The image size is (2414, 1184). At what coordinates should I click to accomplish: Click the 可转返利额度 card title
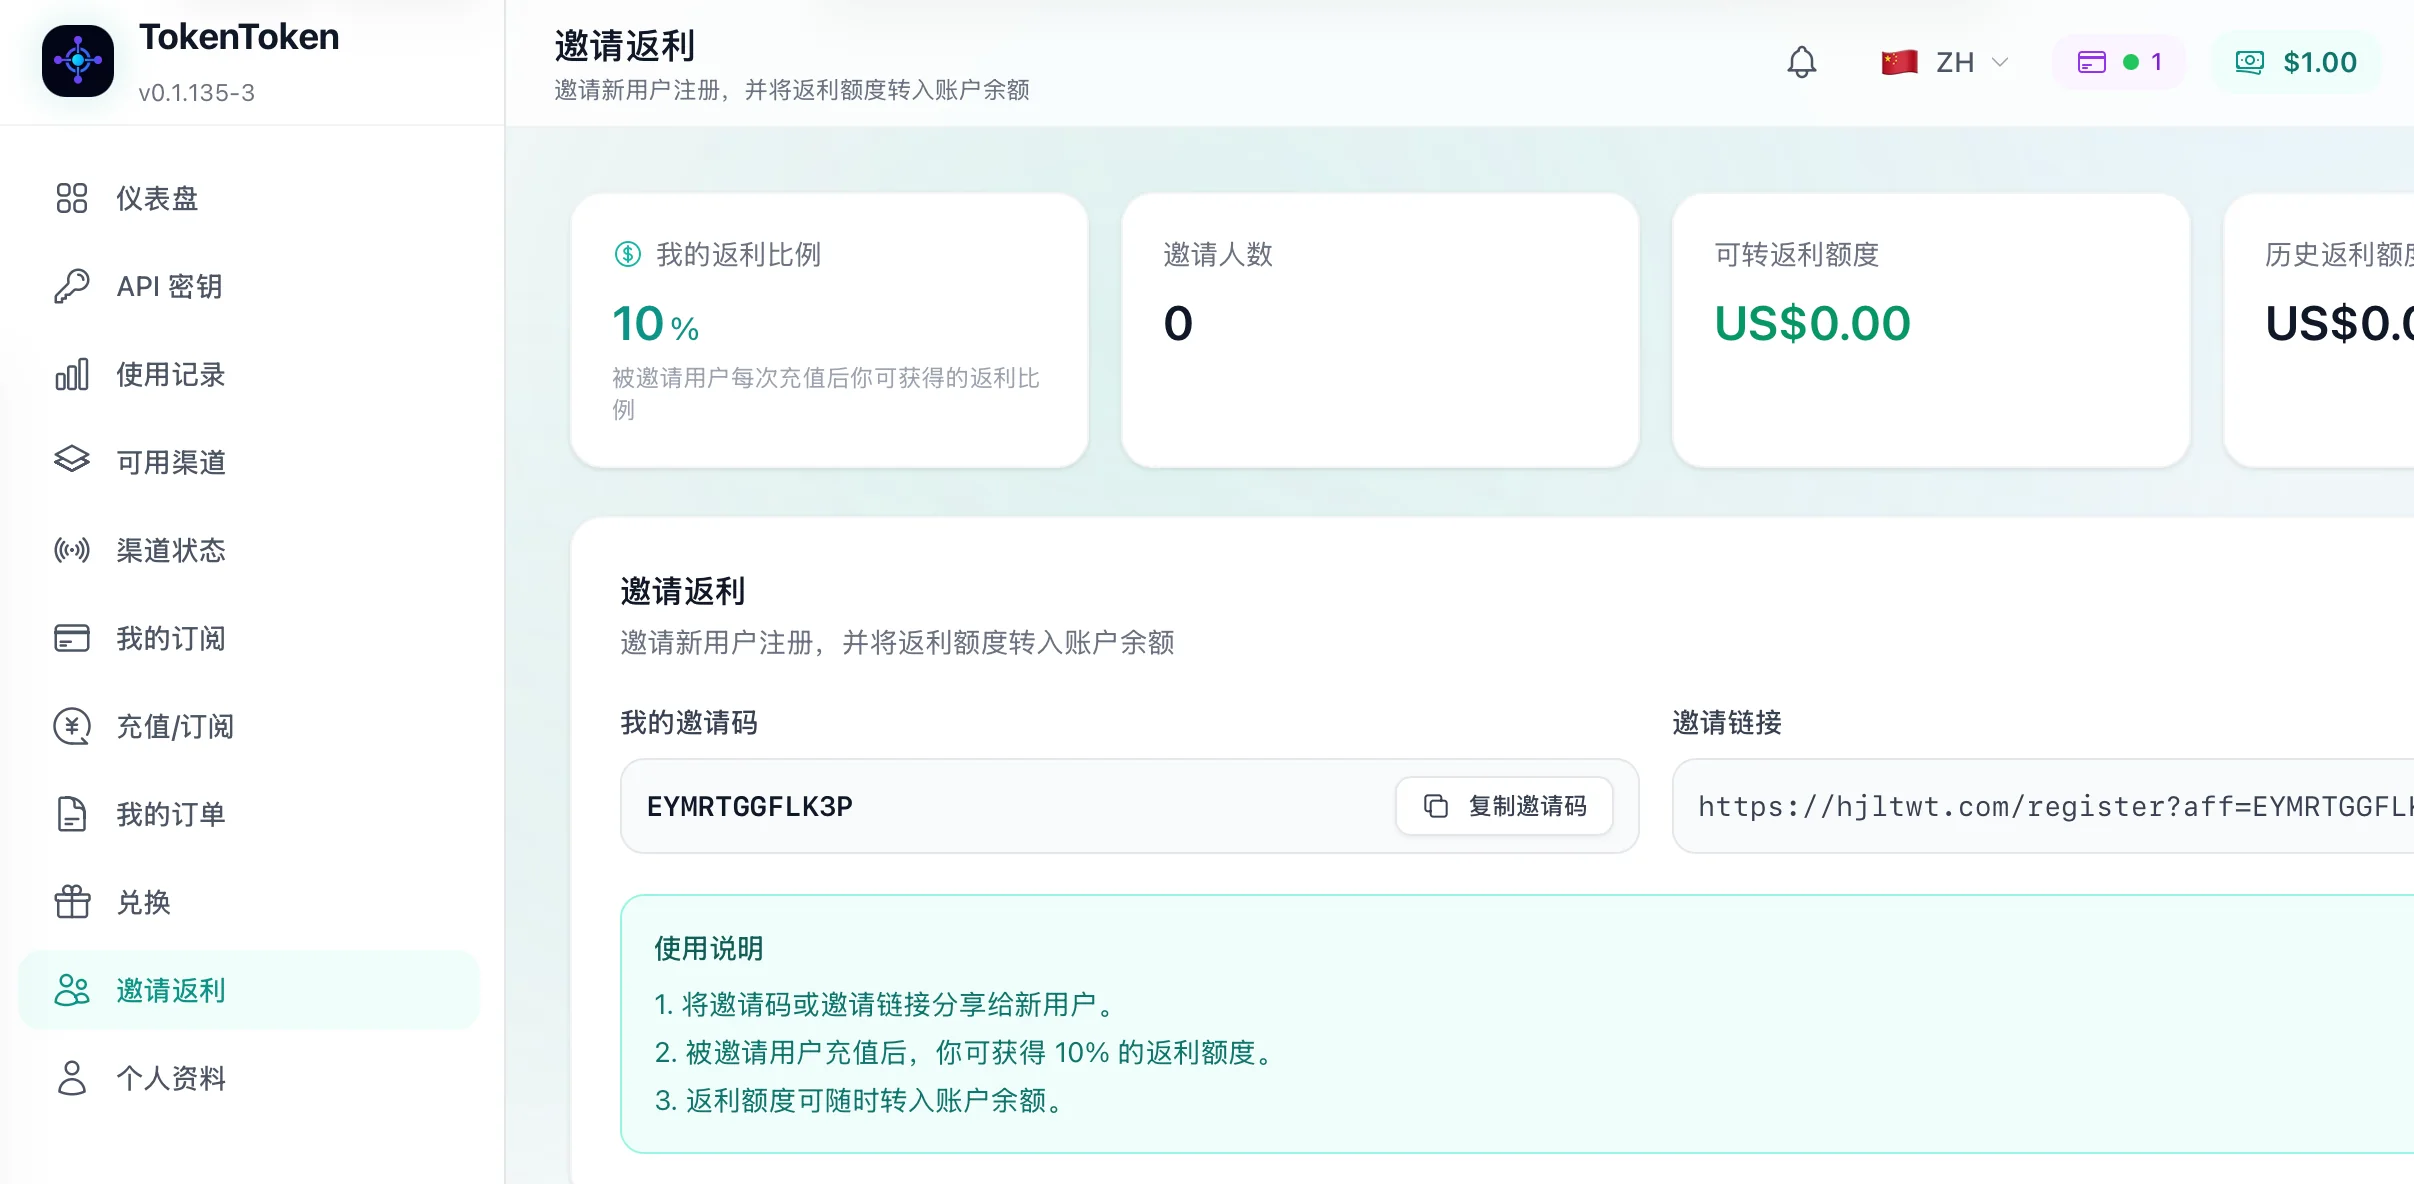[1797, 254]
